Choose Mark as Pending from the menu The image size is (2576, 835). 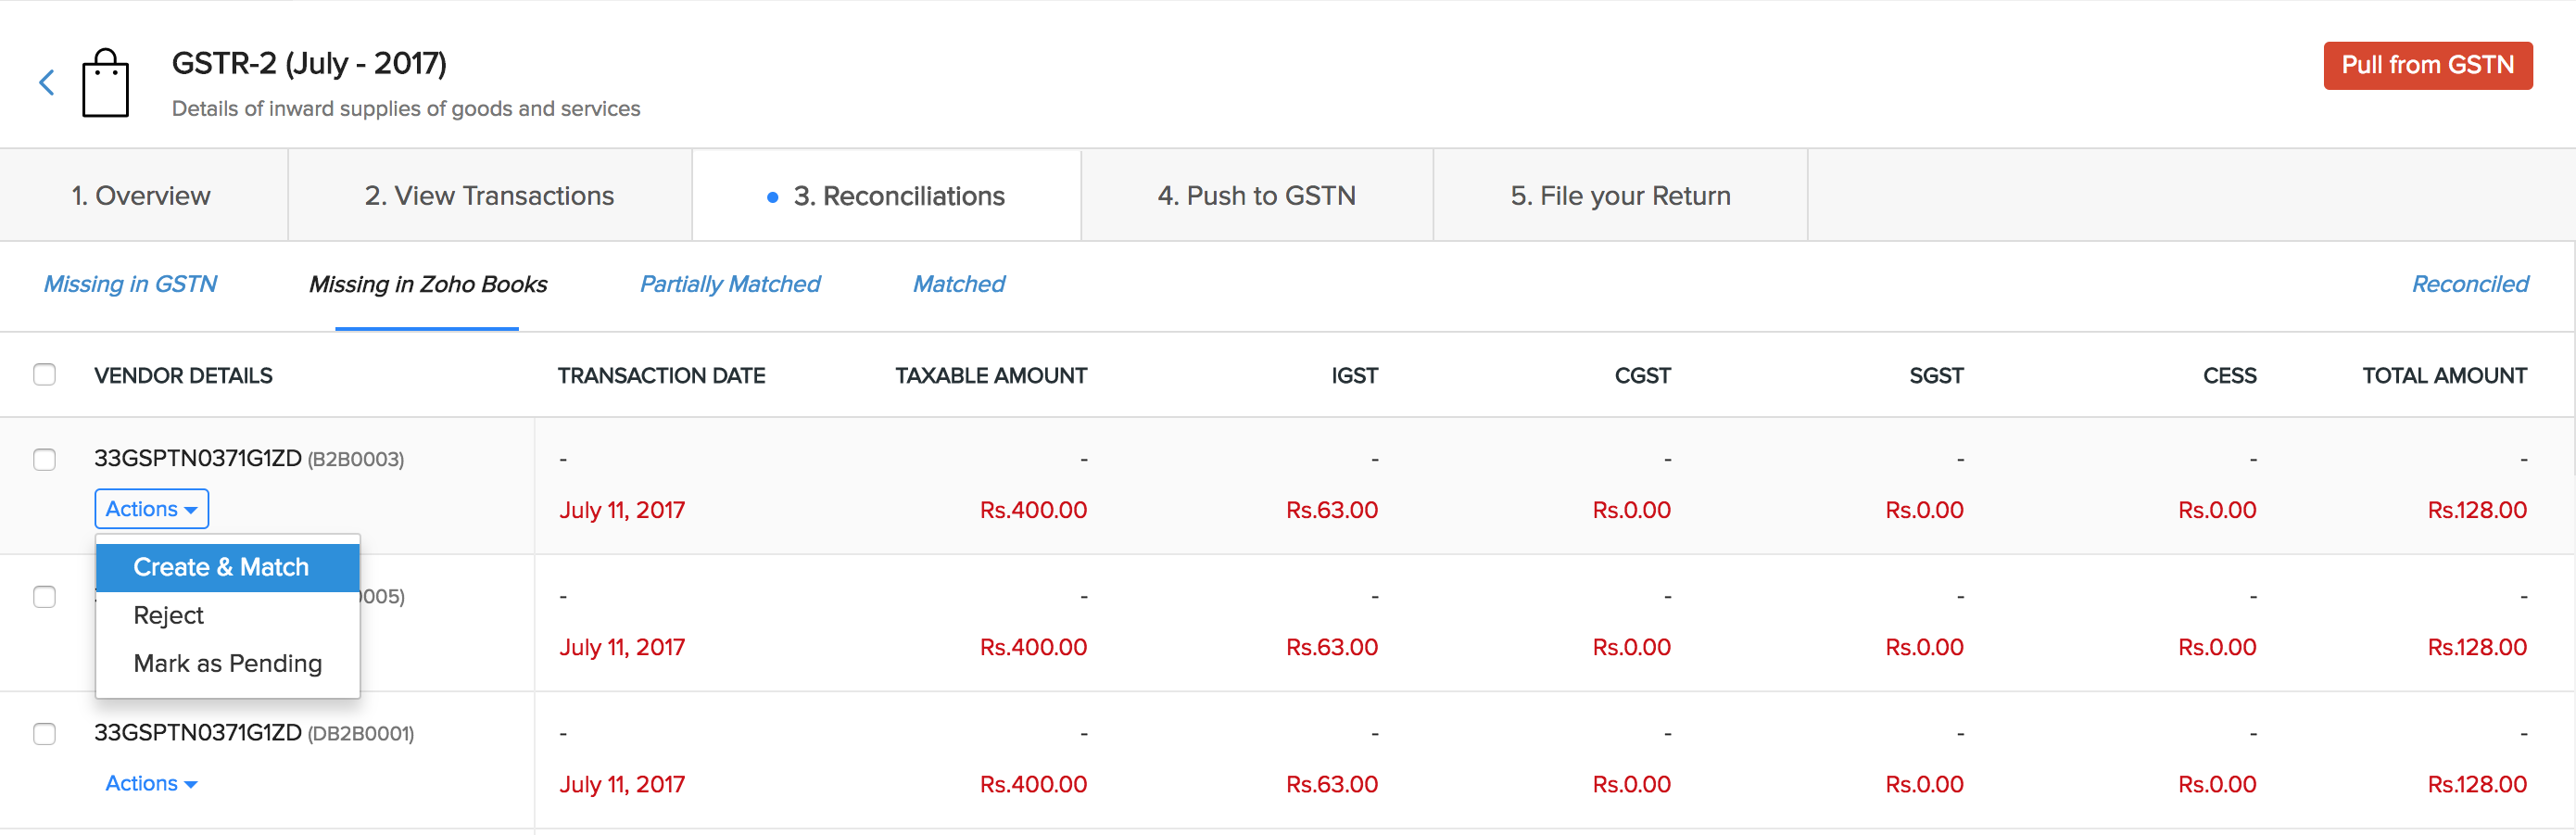point(227,663)
